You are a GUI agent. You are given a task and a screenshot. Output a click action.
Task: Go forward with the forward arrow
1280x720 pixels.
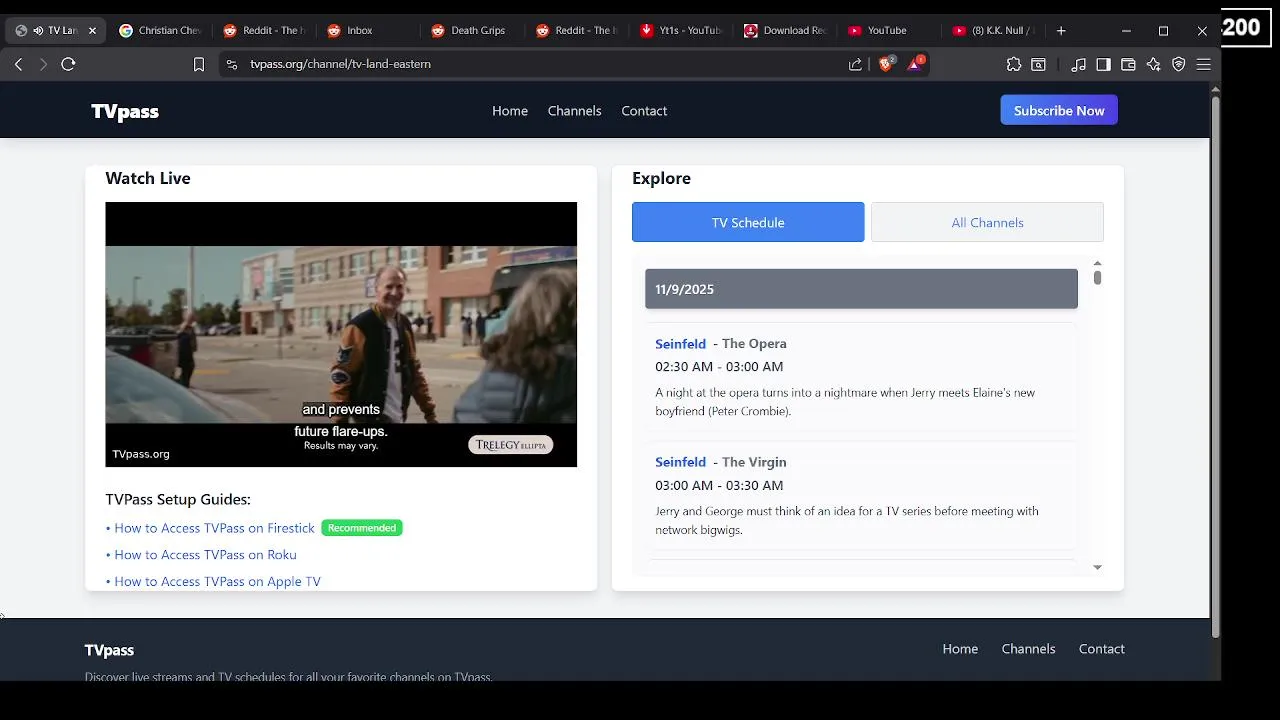tap(43, 64)
